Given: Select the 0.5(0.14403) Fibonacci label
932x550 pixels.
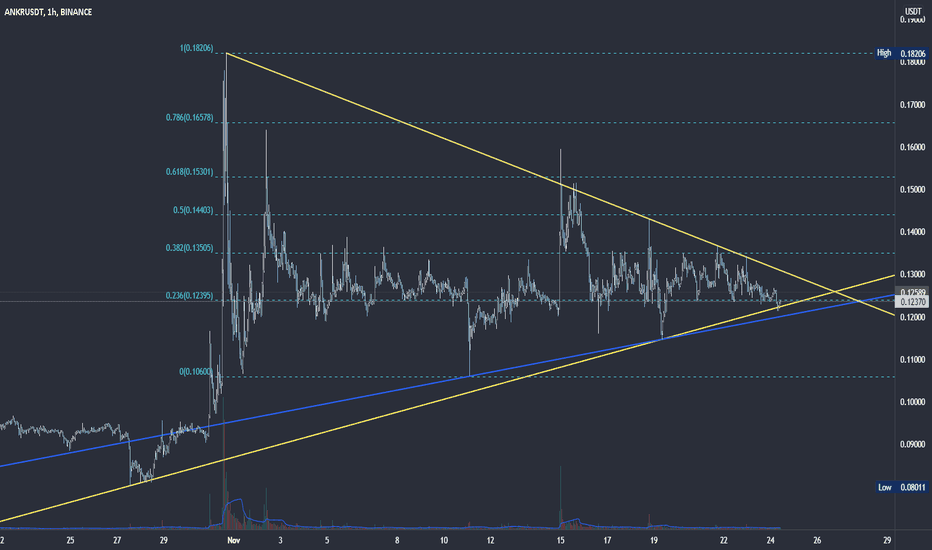Looking at the screenshot, I should coord(193,210).
